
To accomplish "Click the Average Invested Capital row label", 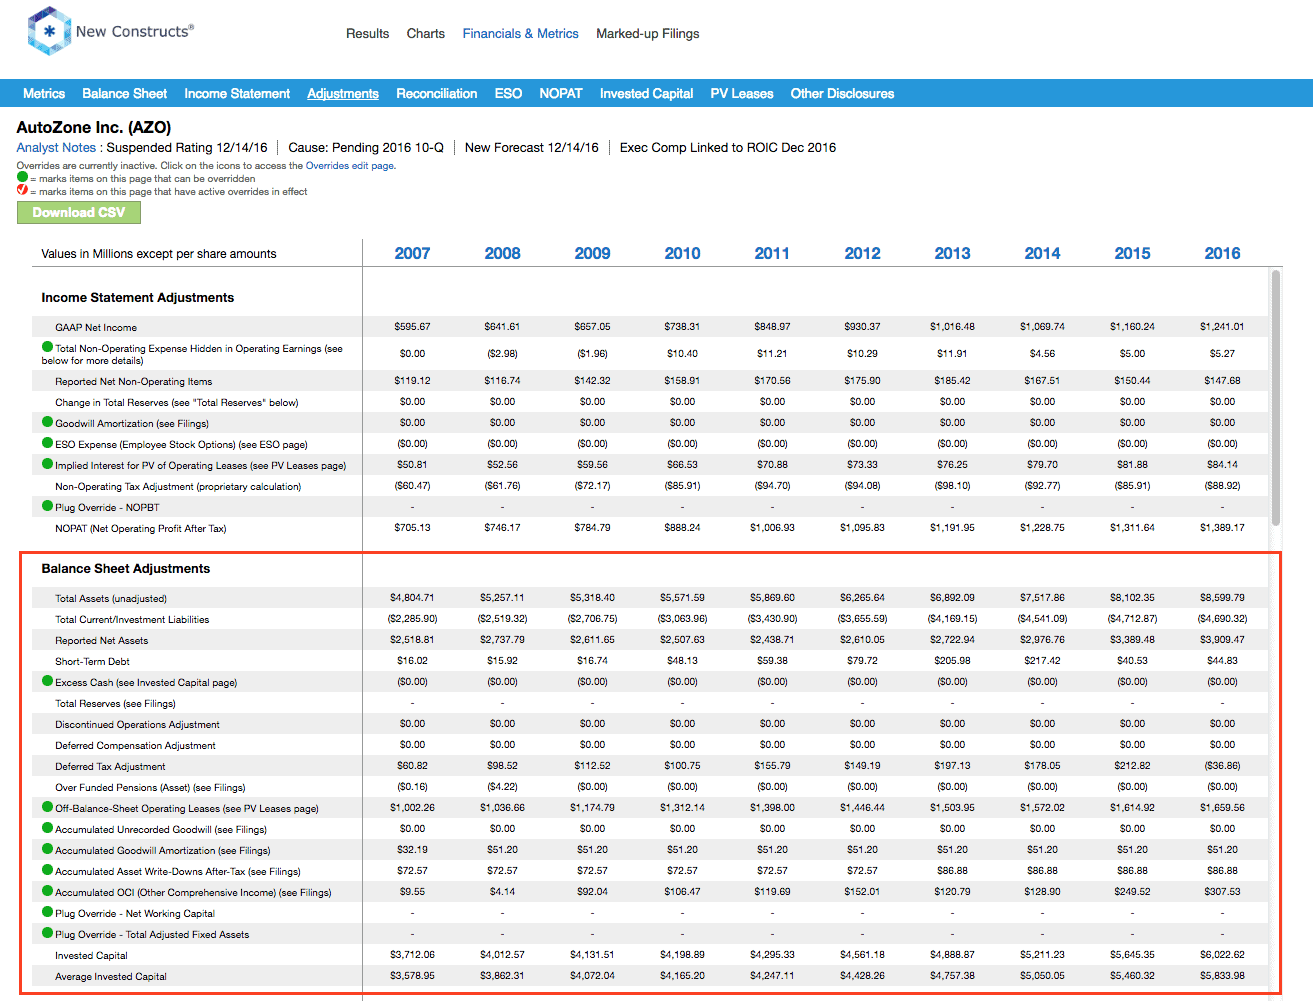I will click(x=111, y=976).
